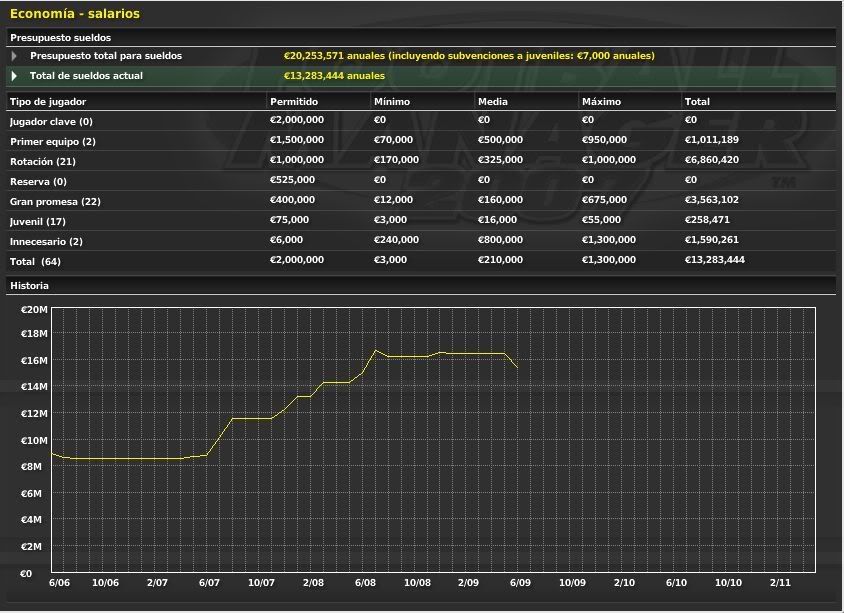Click the €1,500,000 Primer equipo permitted value
Image resolution: width=844 pixels, height=613 pixels.
coord(297,140)
